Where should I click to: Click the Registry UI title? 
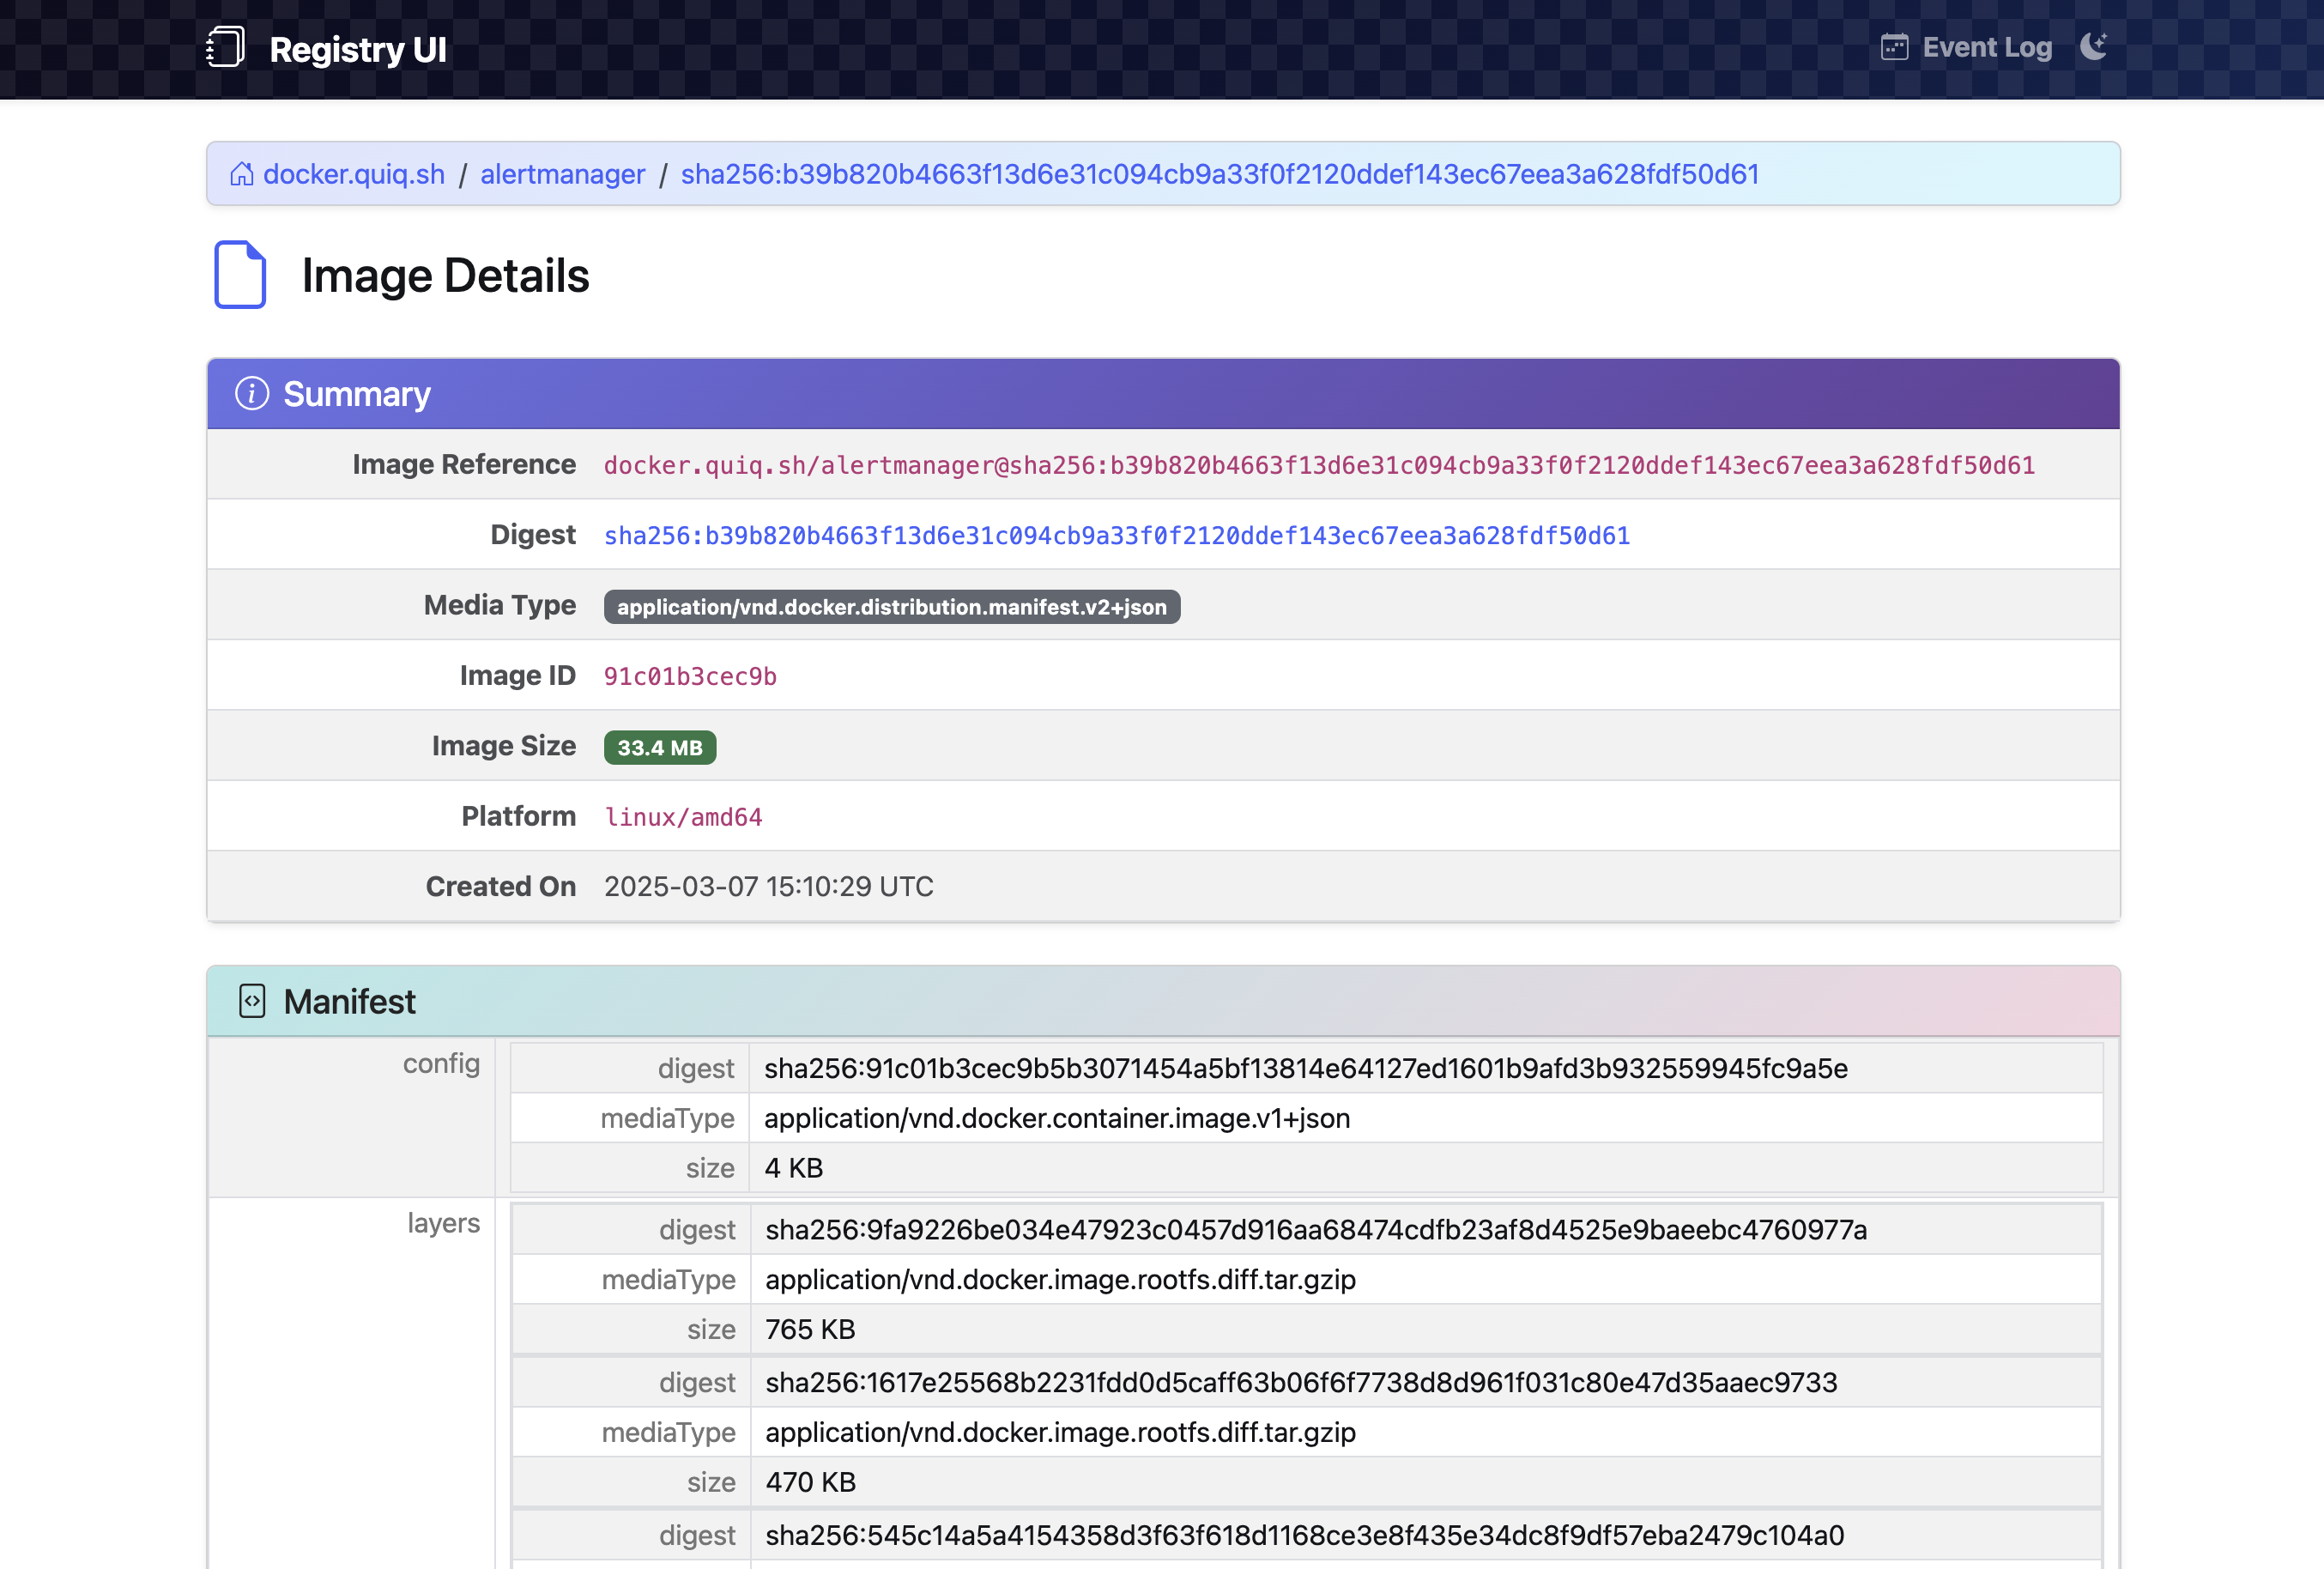coord(358,49)
